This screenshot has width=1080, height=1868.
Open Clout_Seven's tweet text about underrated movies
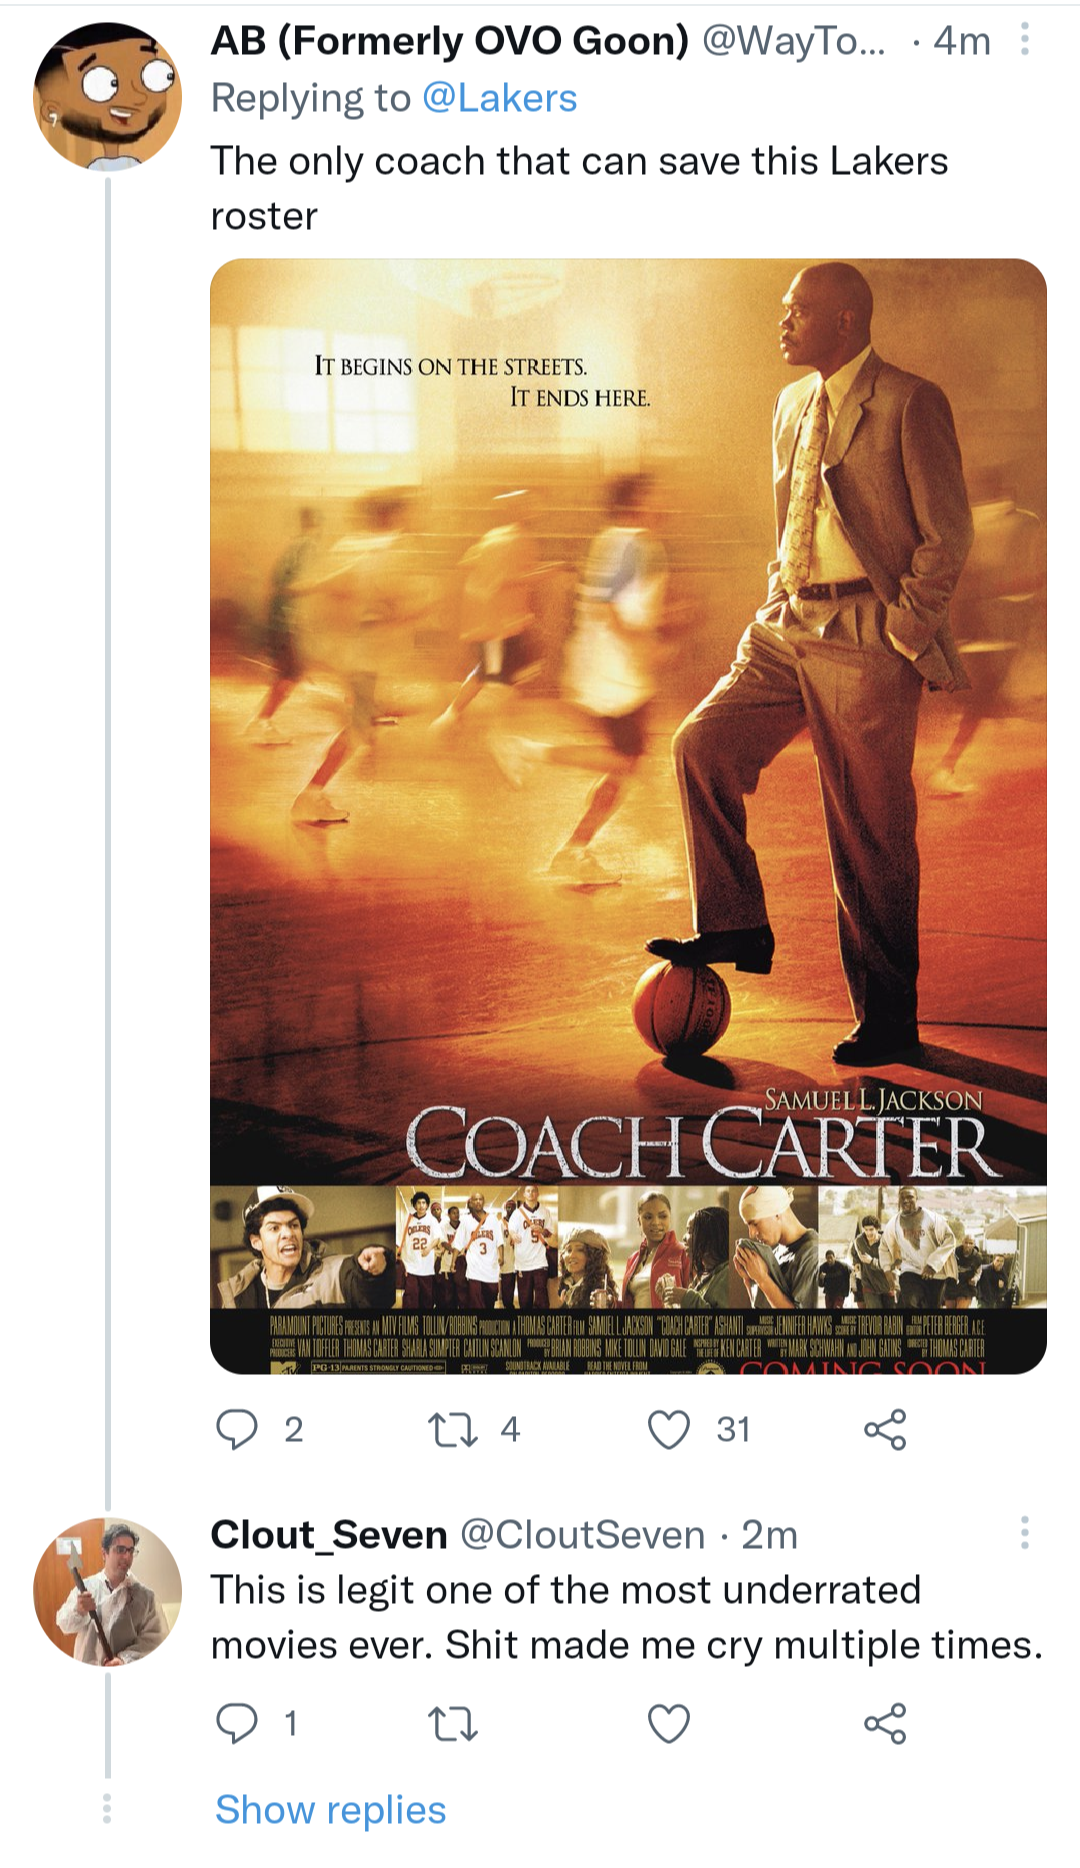tap(626, 1617)
